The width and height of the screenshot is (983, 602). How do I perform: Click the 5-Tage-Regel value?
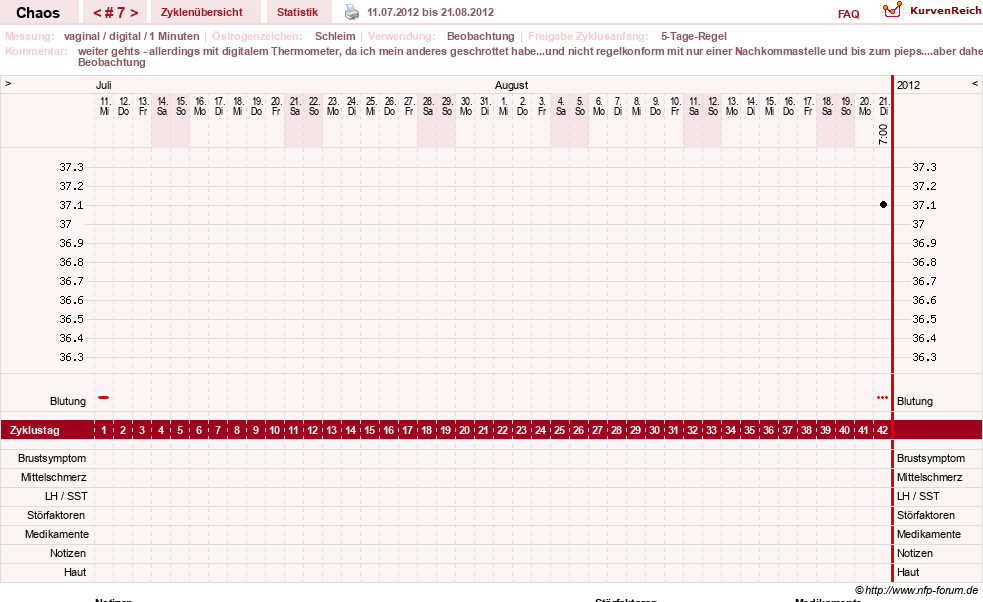coord(693,36)
